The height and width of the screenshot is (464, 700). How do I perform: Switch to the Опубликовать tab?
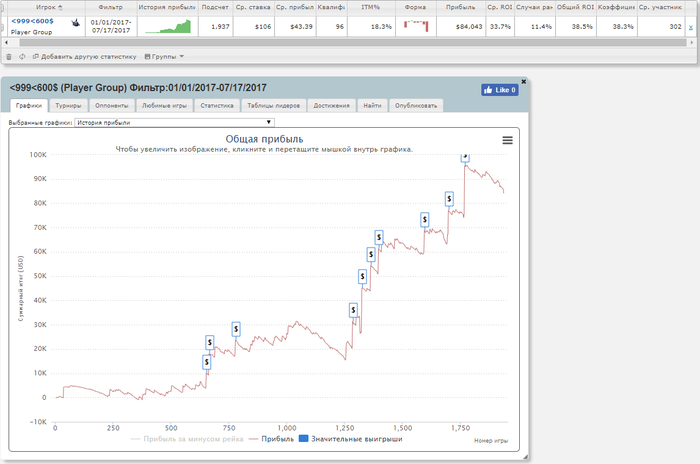click(x=416, y=106)
